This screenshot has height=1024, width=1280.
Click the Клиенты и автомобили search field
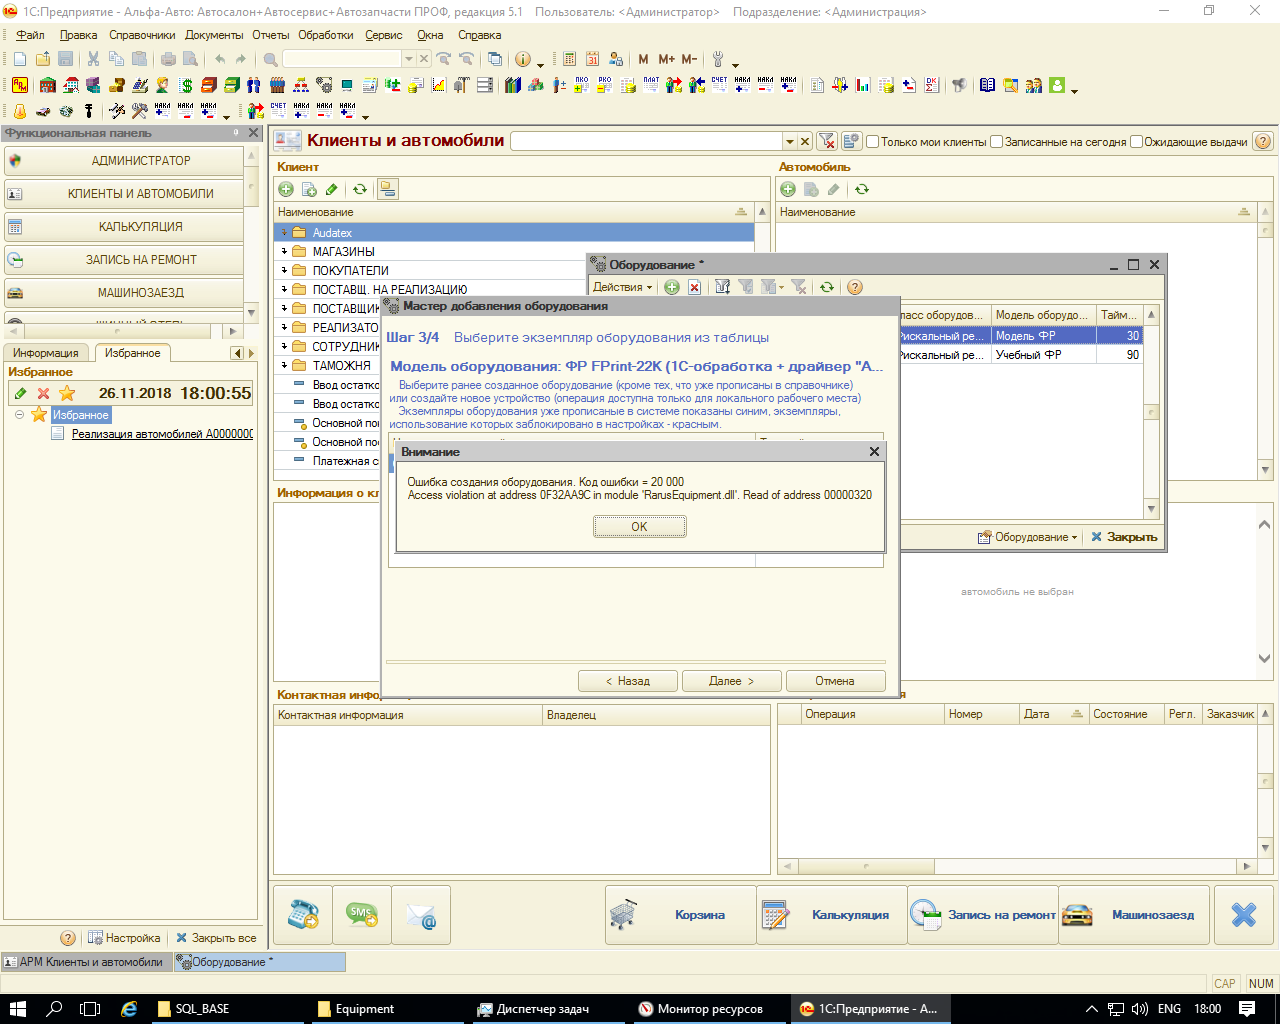tap(646, 142)
